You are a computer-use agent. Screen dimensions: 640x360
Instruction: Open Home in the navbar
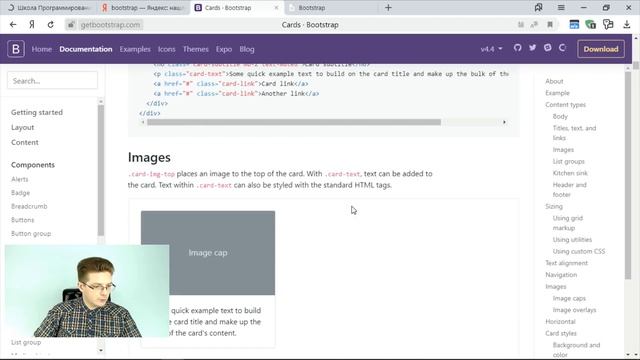click(42, 49)
